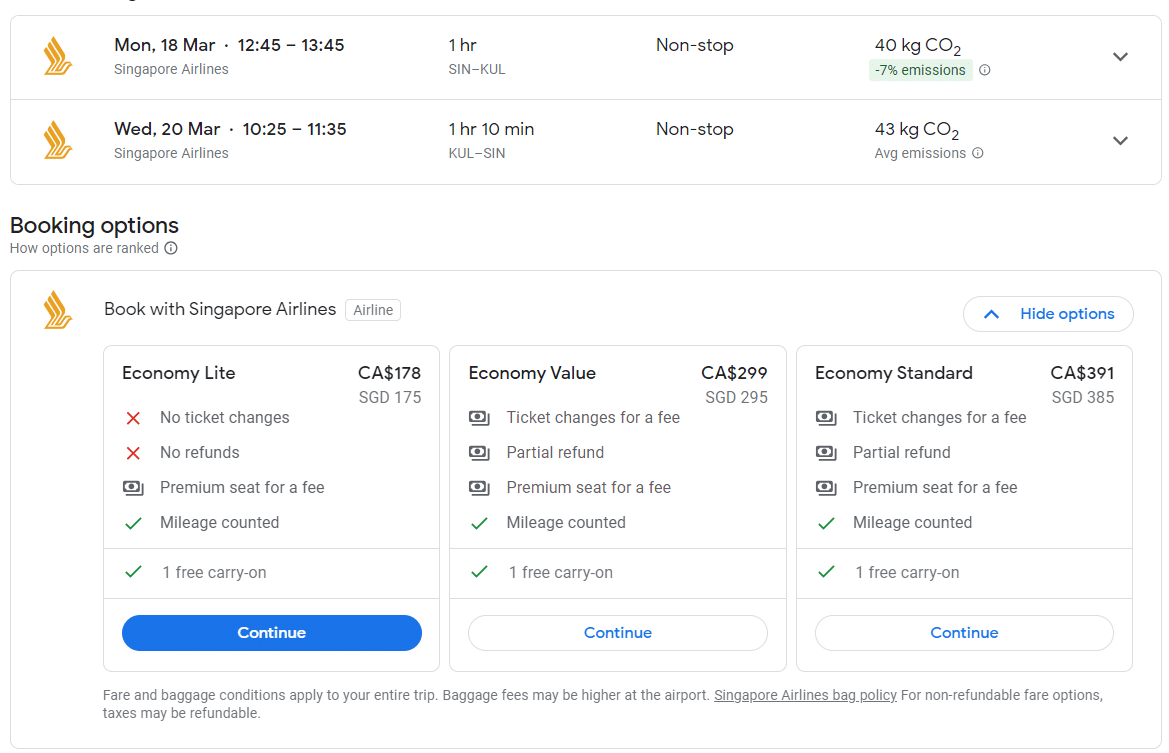
Task: Continue with Economy Lite fare
Action: click(271, 633)
